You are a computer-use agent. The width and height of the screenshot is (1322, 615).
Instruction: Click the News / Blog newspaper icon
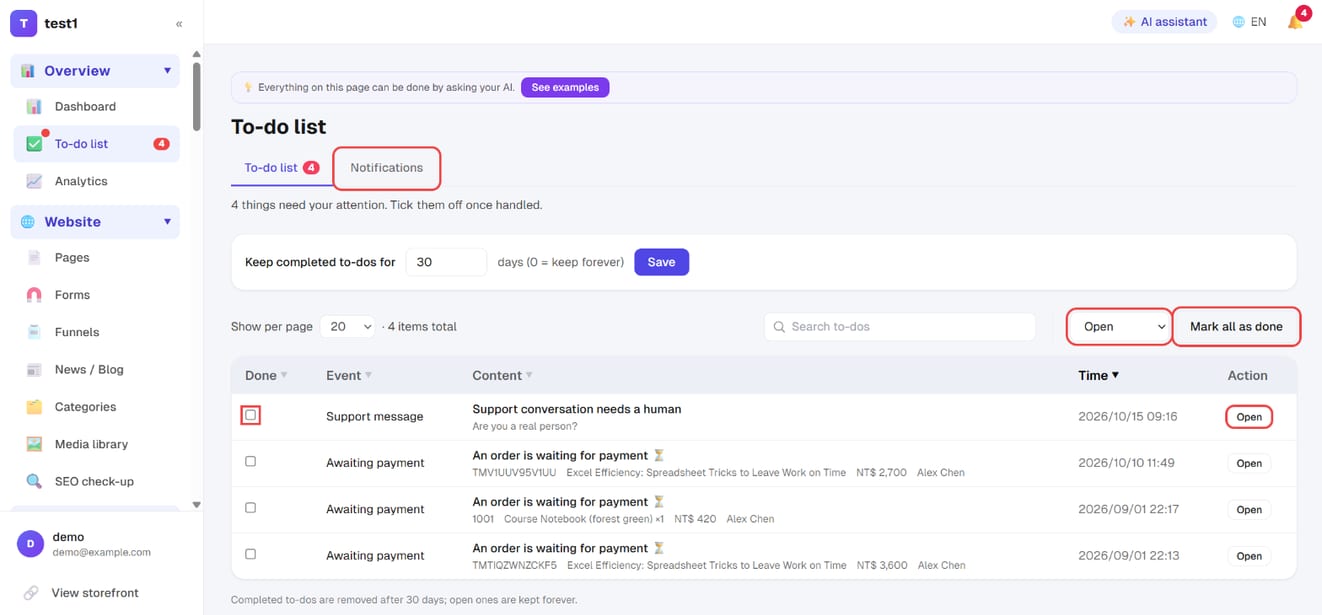(34, 369)
